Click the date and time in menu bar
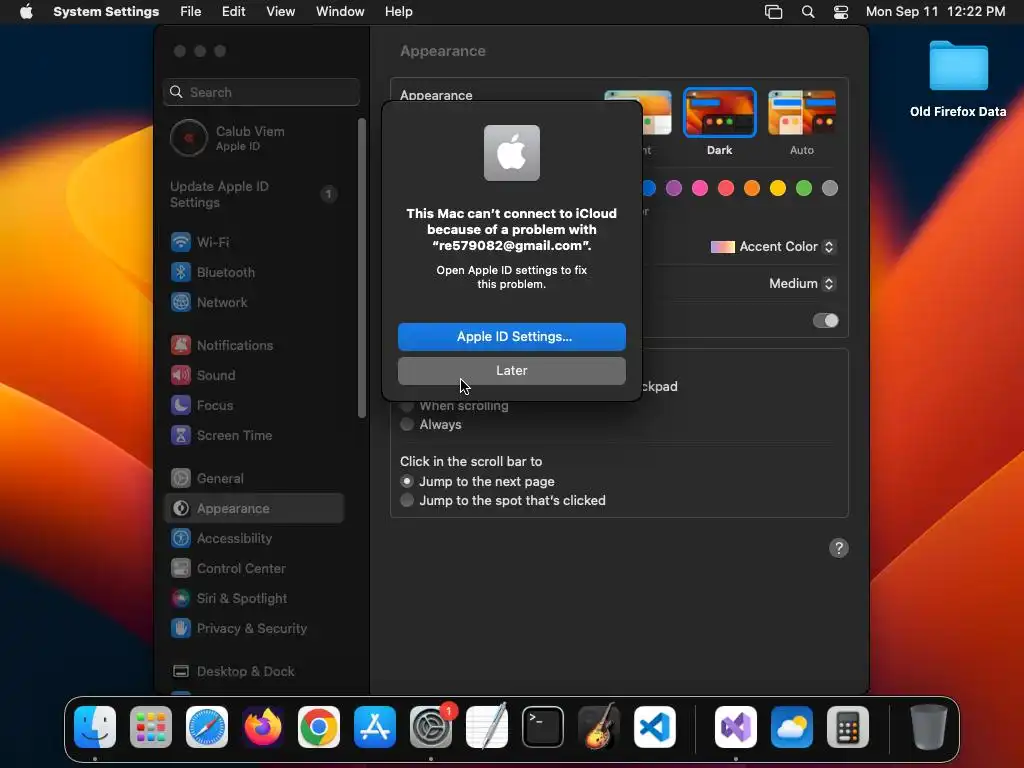The width and height of the screenshot is (1024, 768). pos(935,12)
